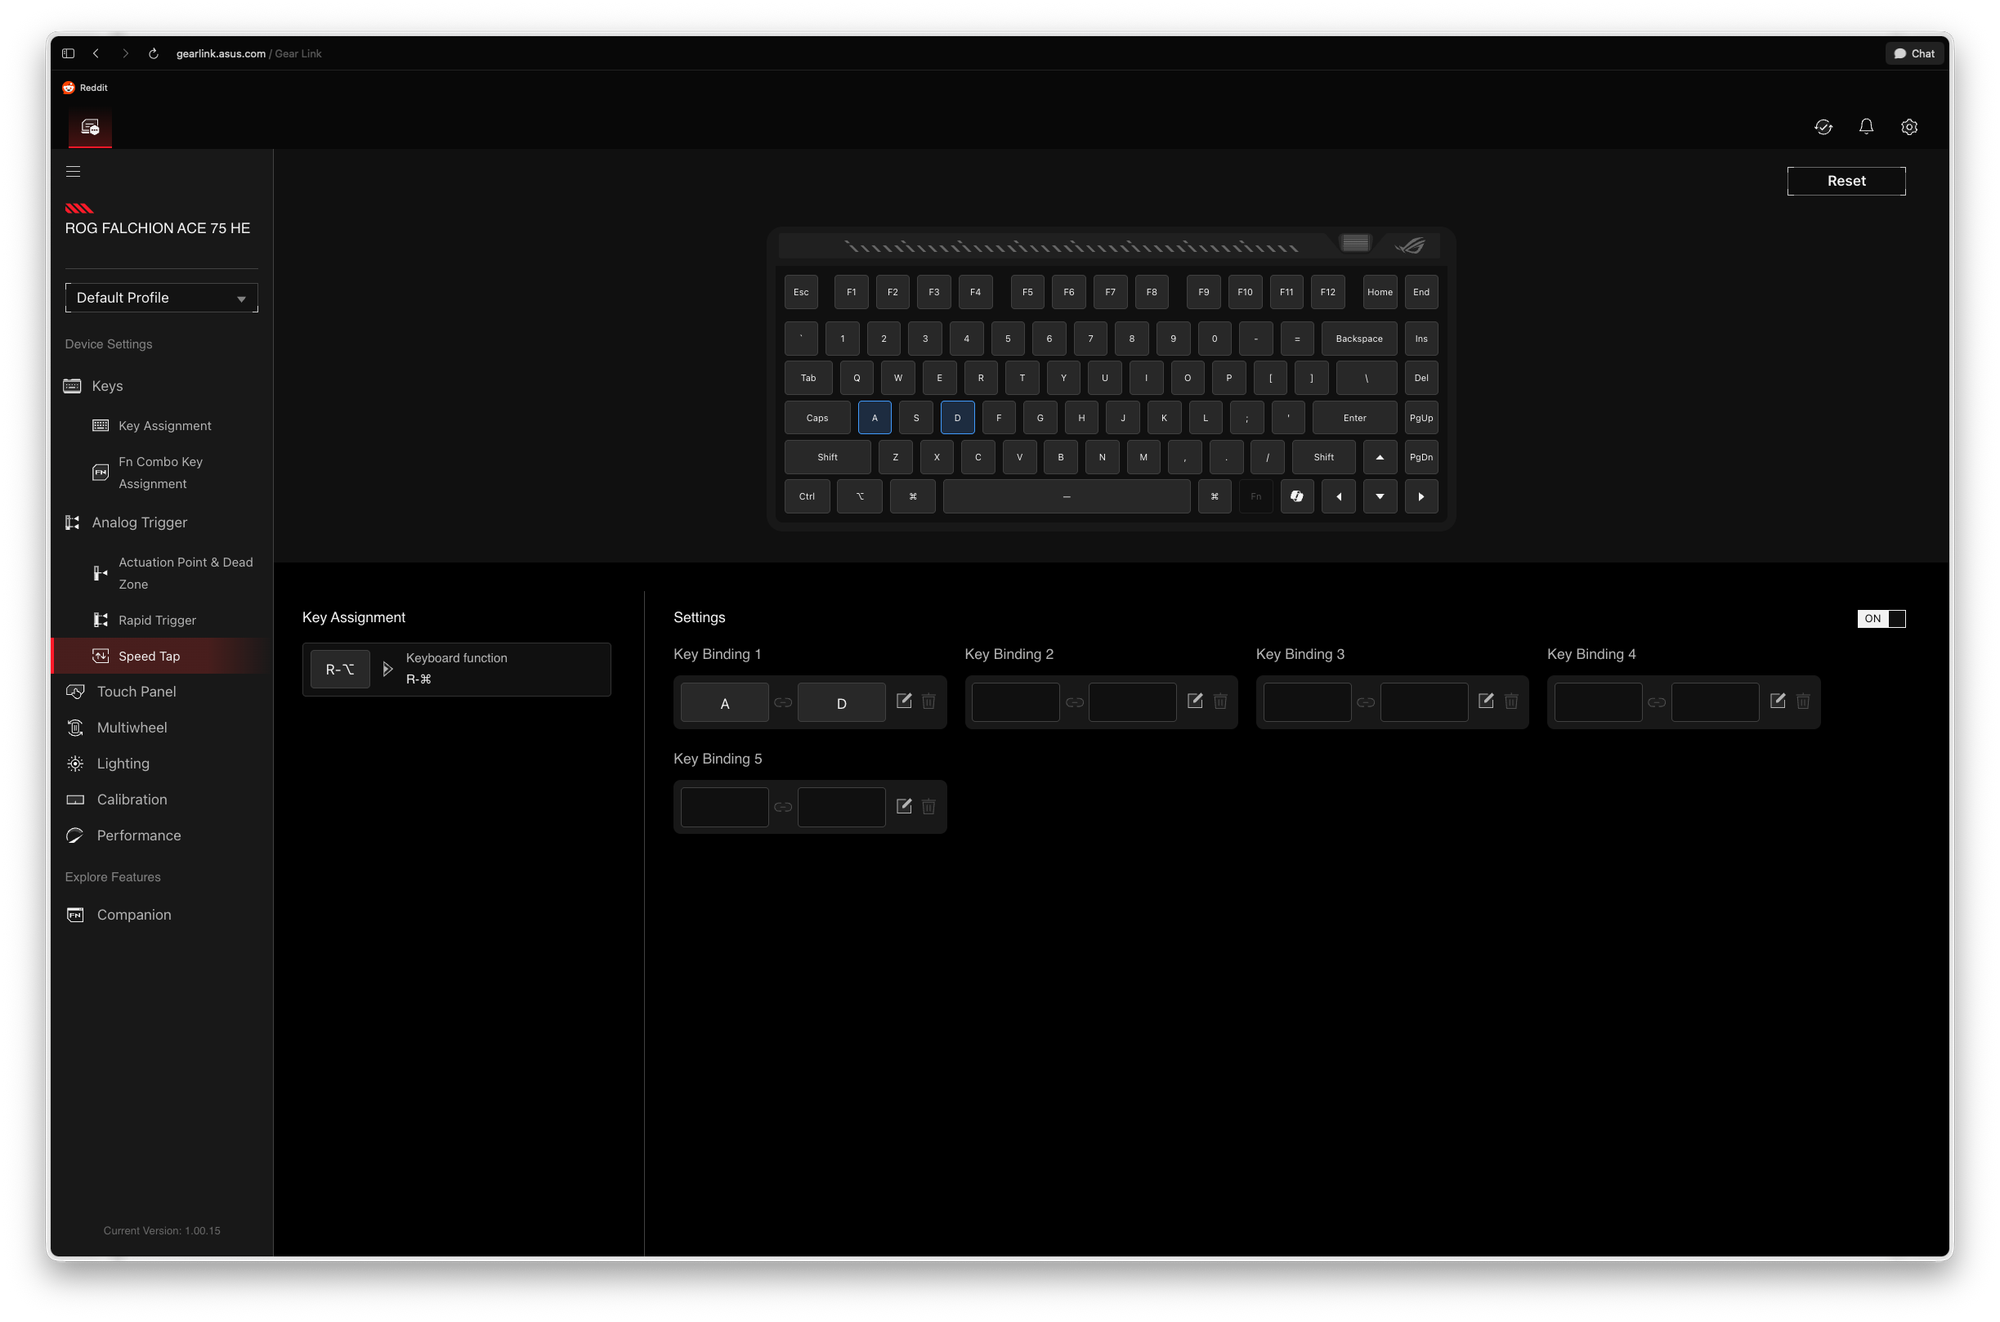Select the Multiwheel section icon
The image size is (2000, 1322).
tap(75, 727)
